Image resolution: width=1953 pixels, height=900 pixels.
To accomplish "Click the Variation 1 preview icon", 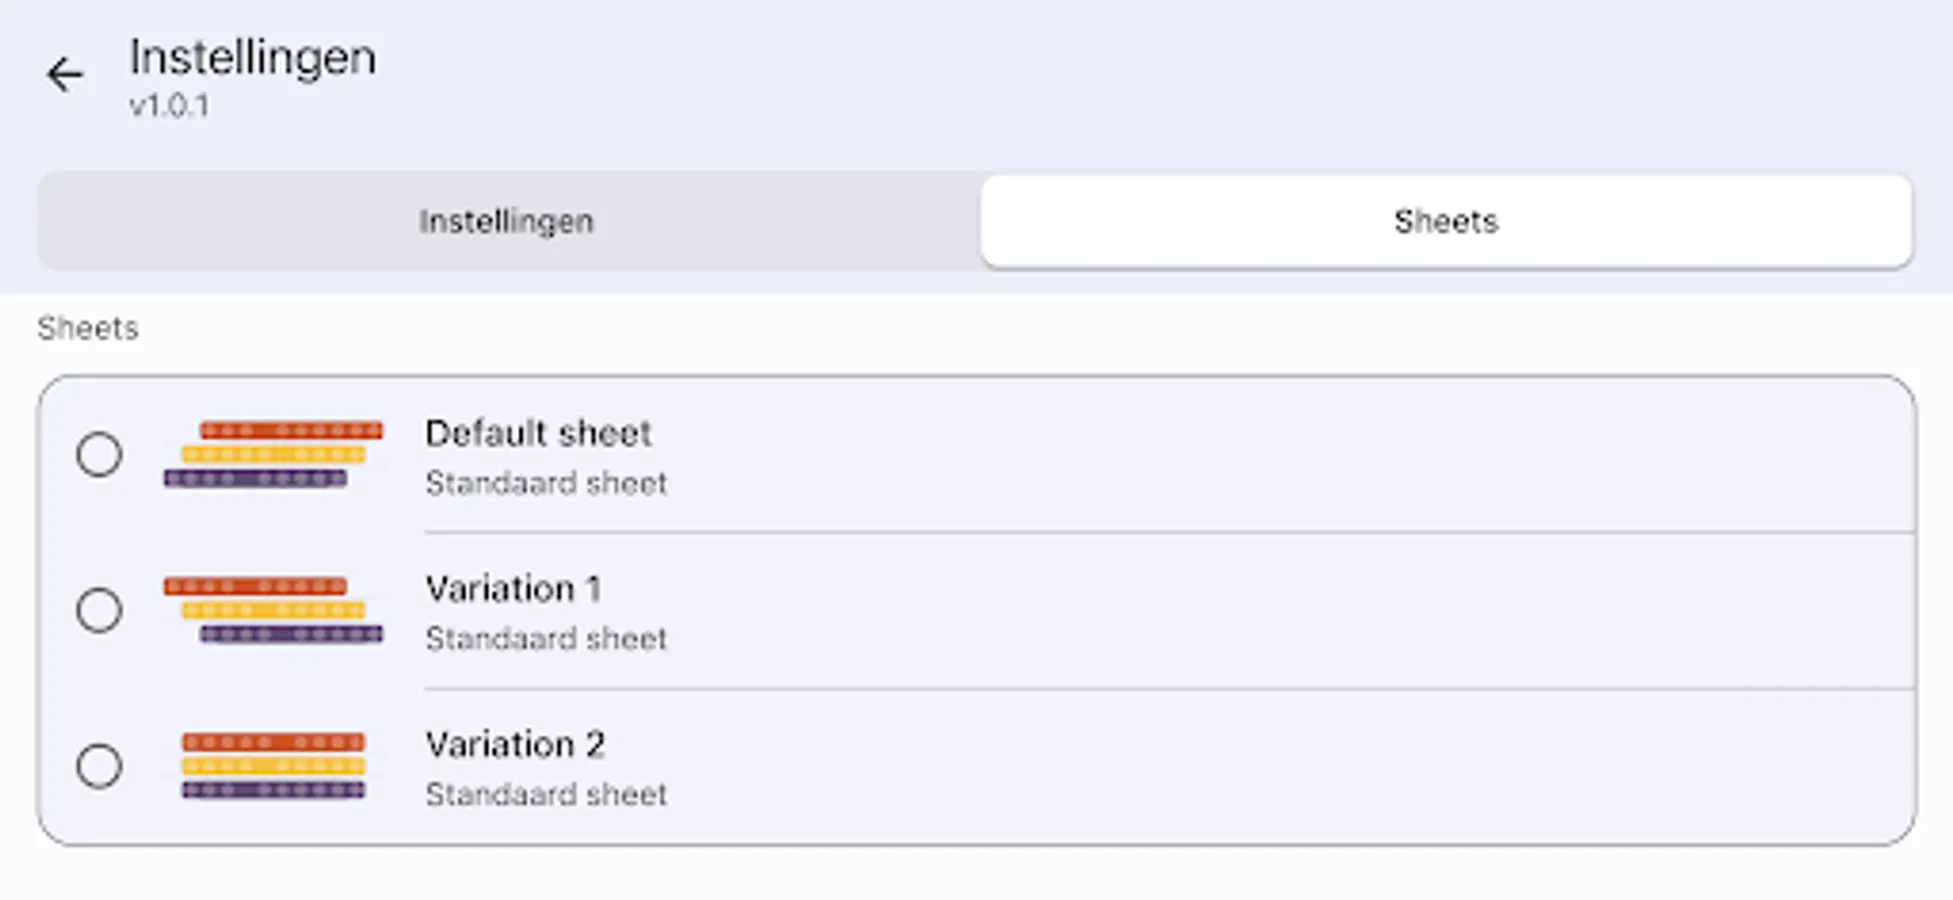I will click(273, 610).
